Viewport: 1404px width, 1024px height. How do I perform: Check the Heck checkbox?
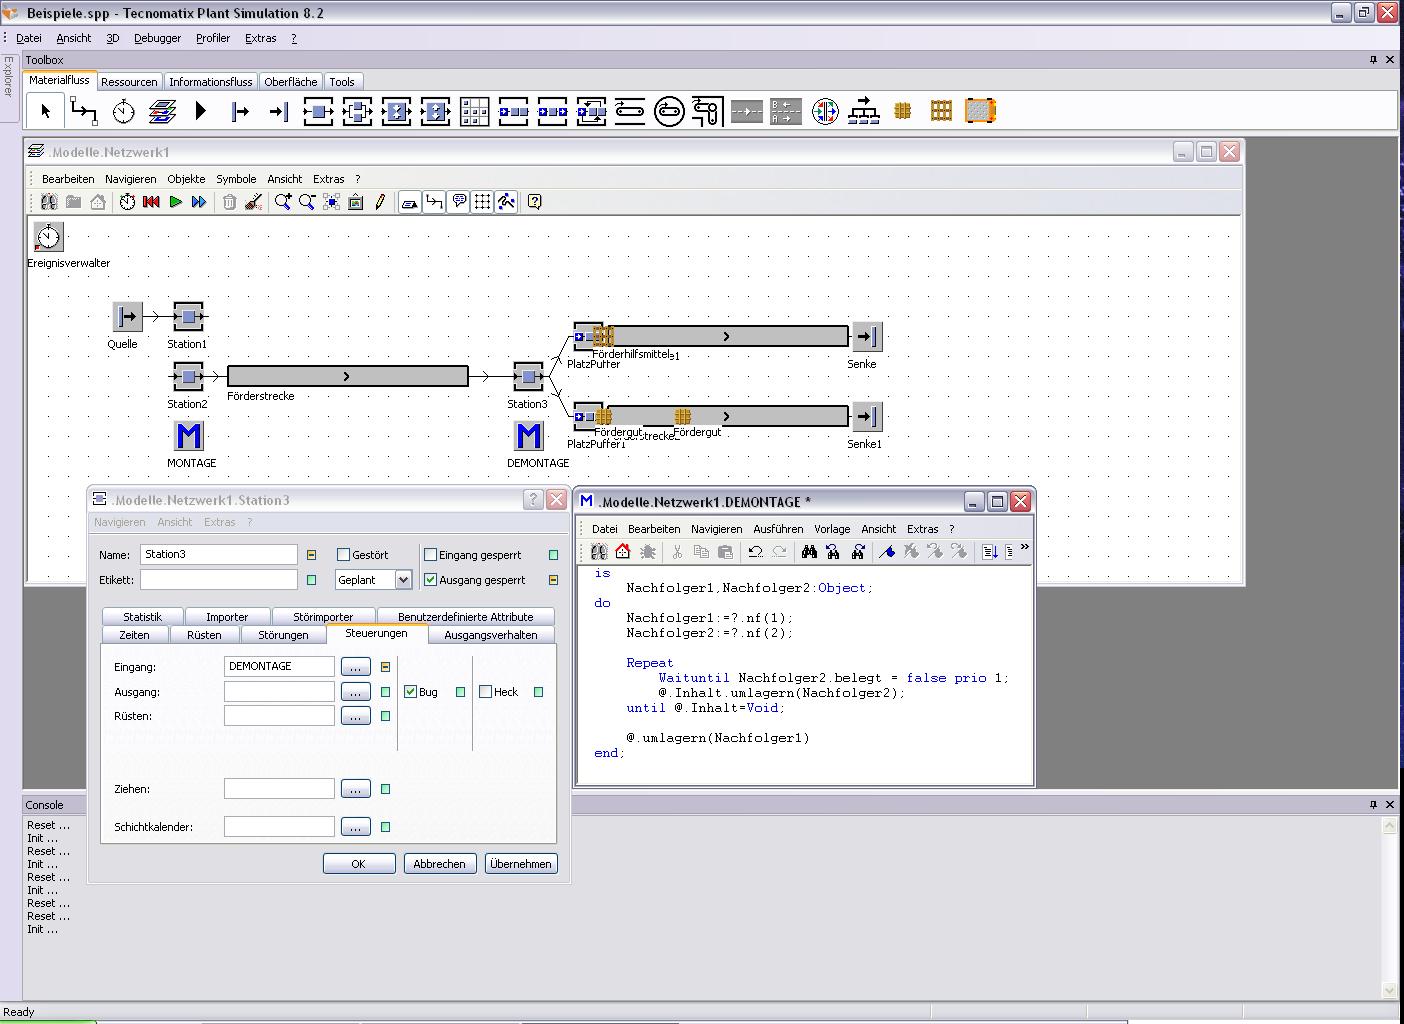click(486, 691)
